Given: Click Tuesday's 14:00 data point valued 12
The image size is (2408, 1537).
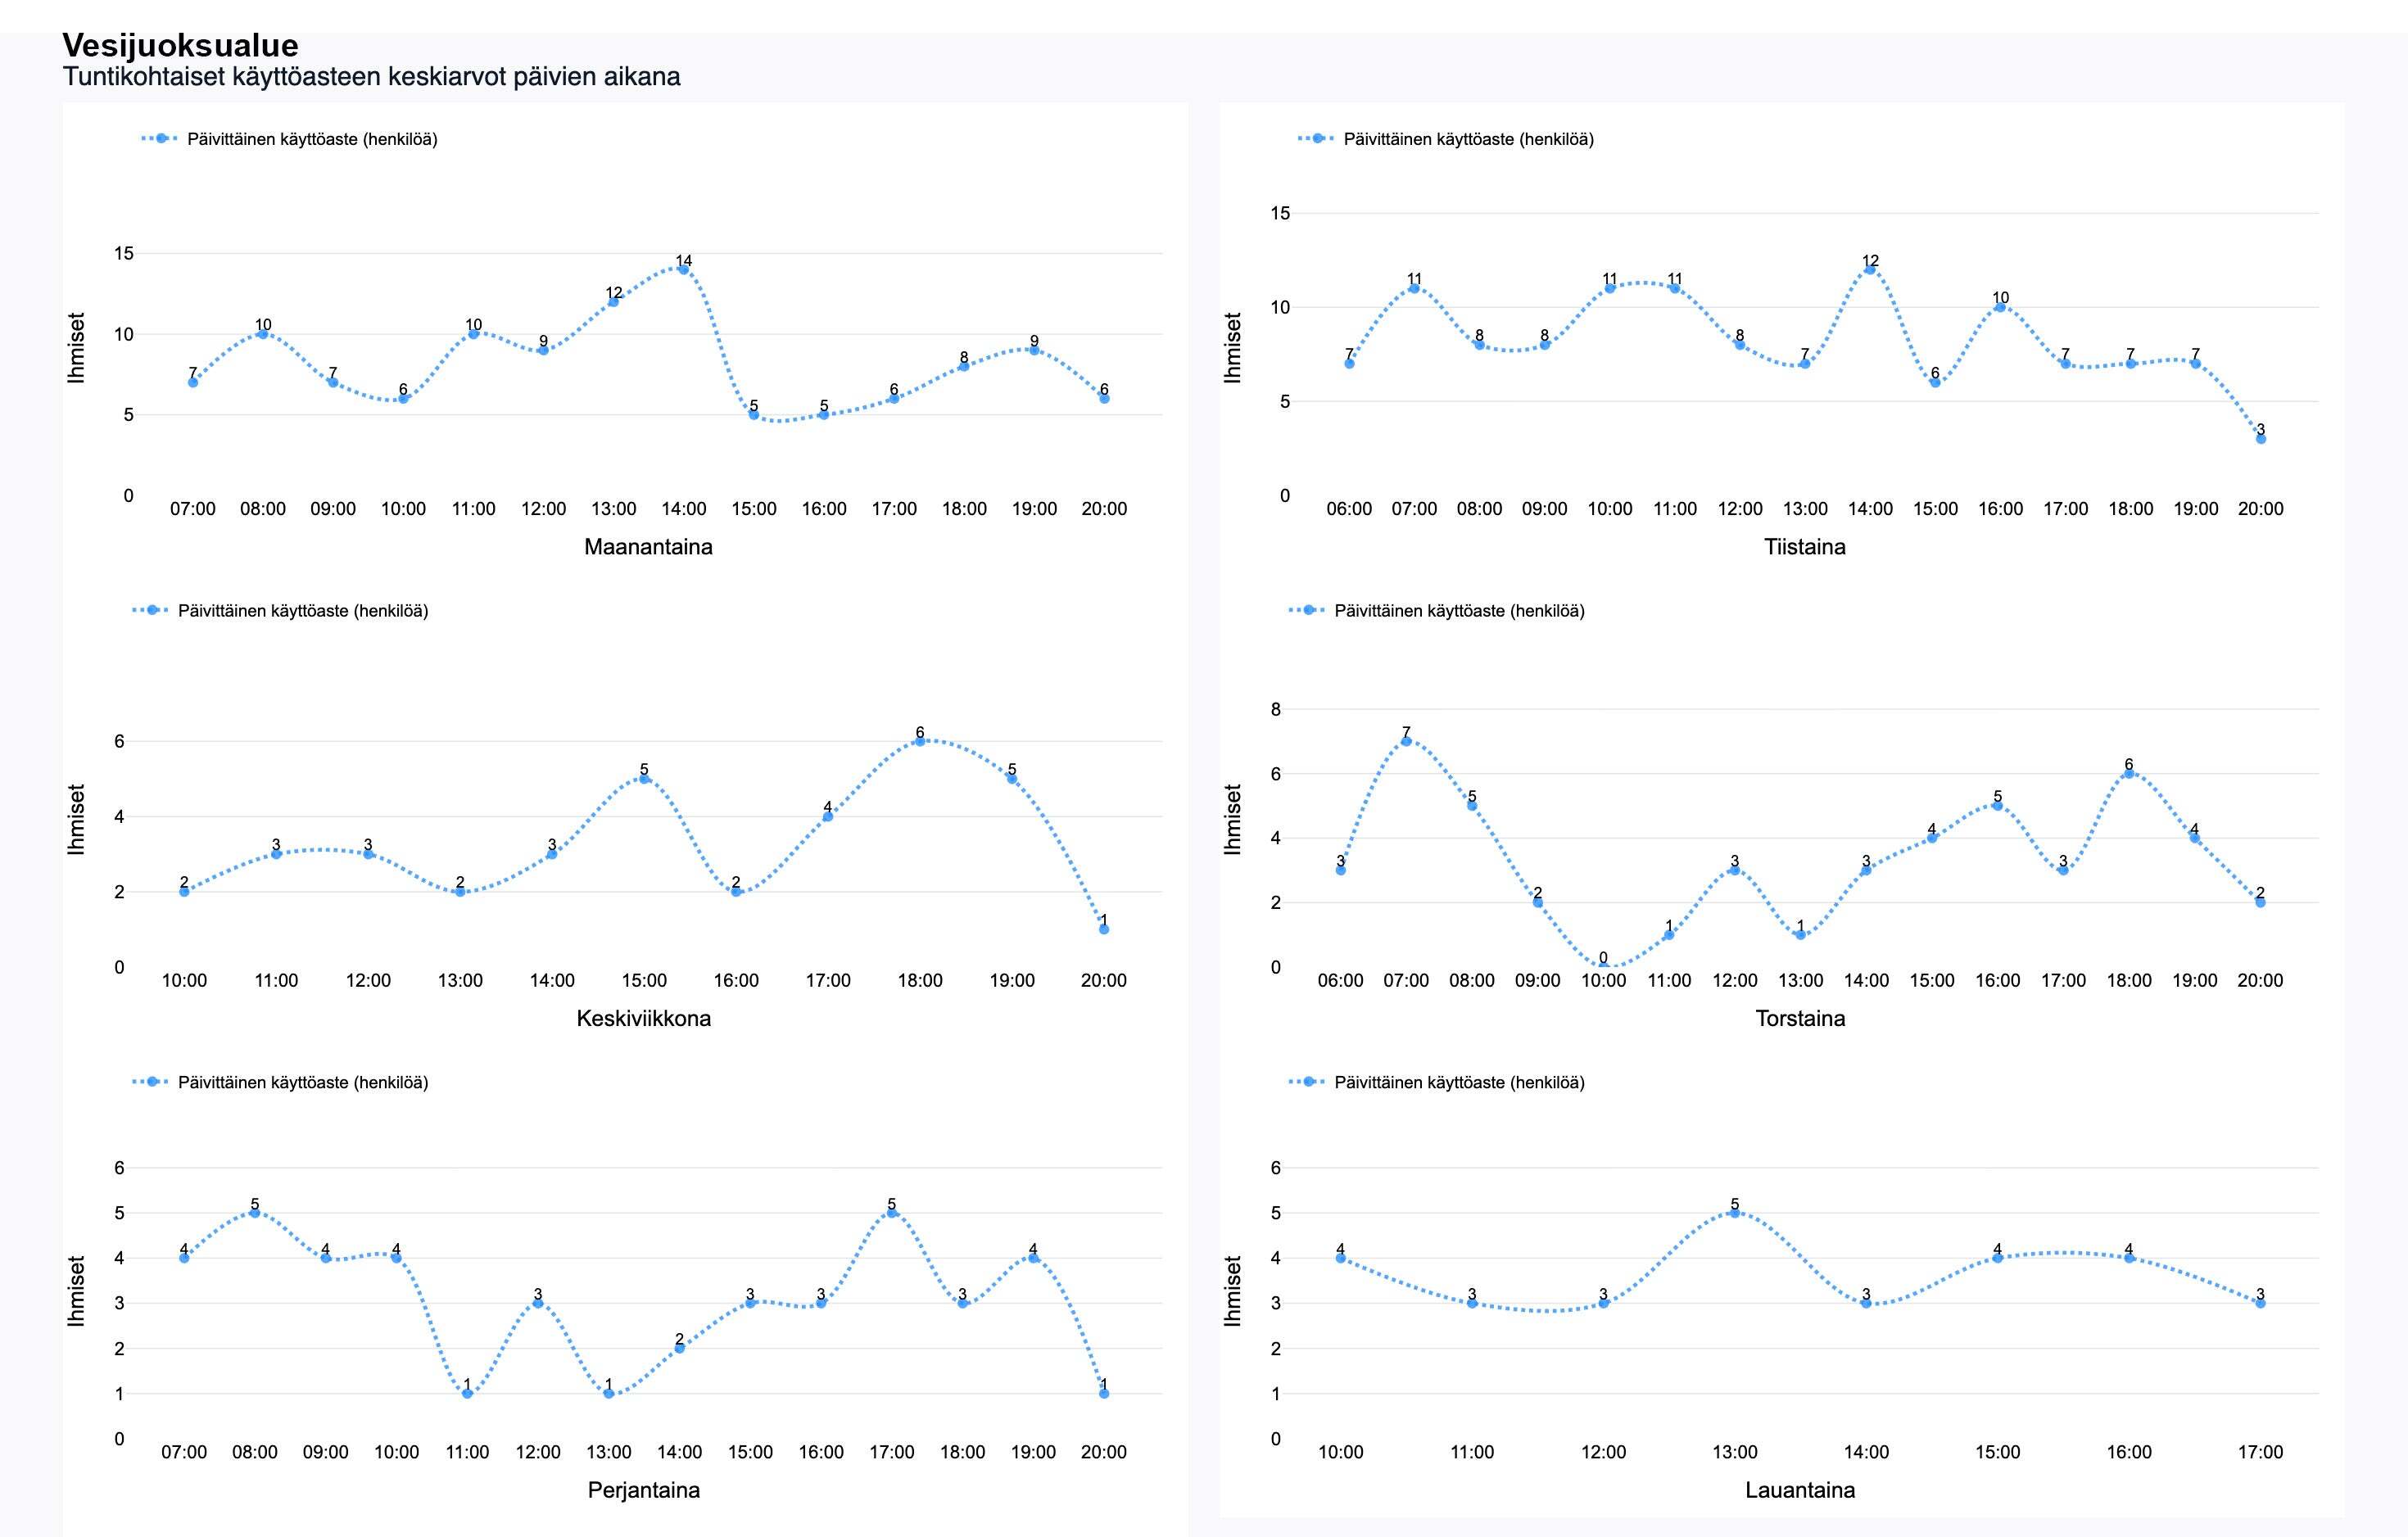Looking at the screenshot, I should [1870, 269].
